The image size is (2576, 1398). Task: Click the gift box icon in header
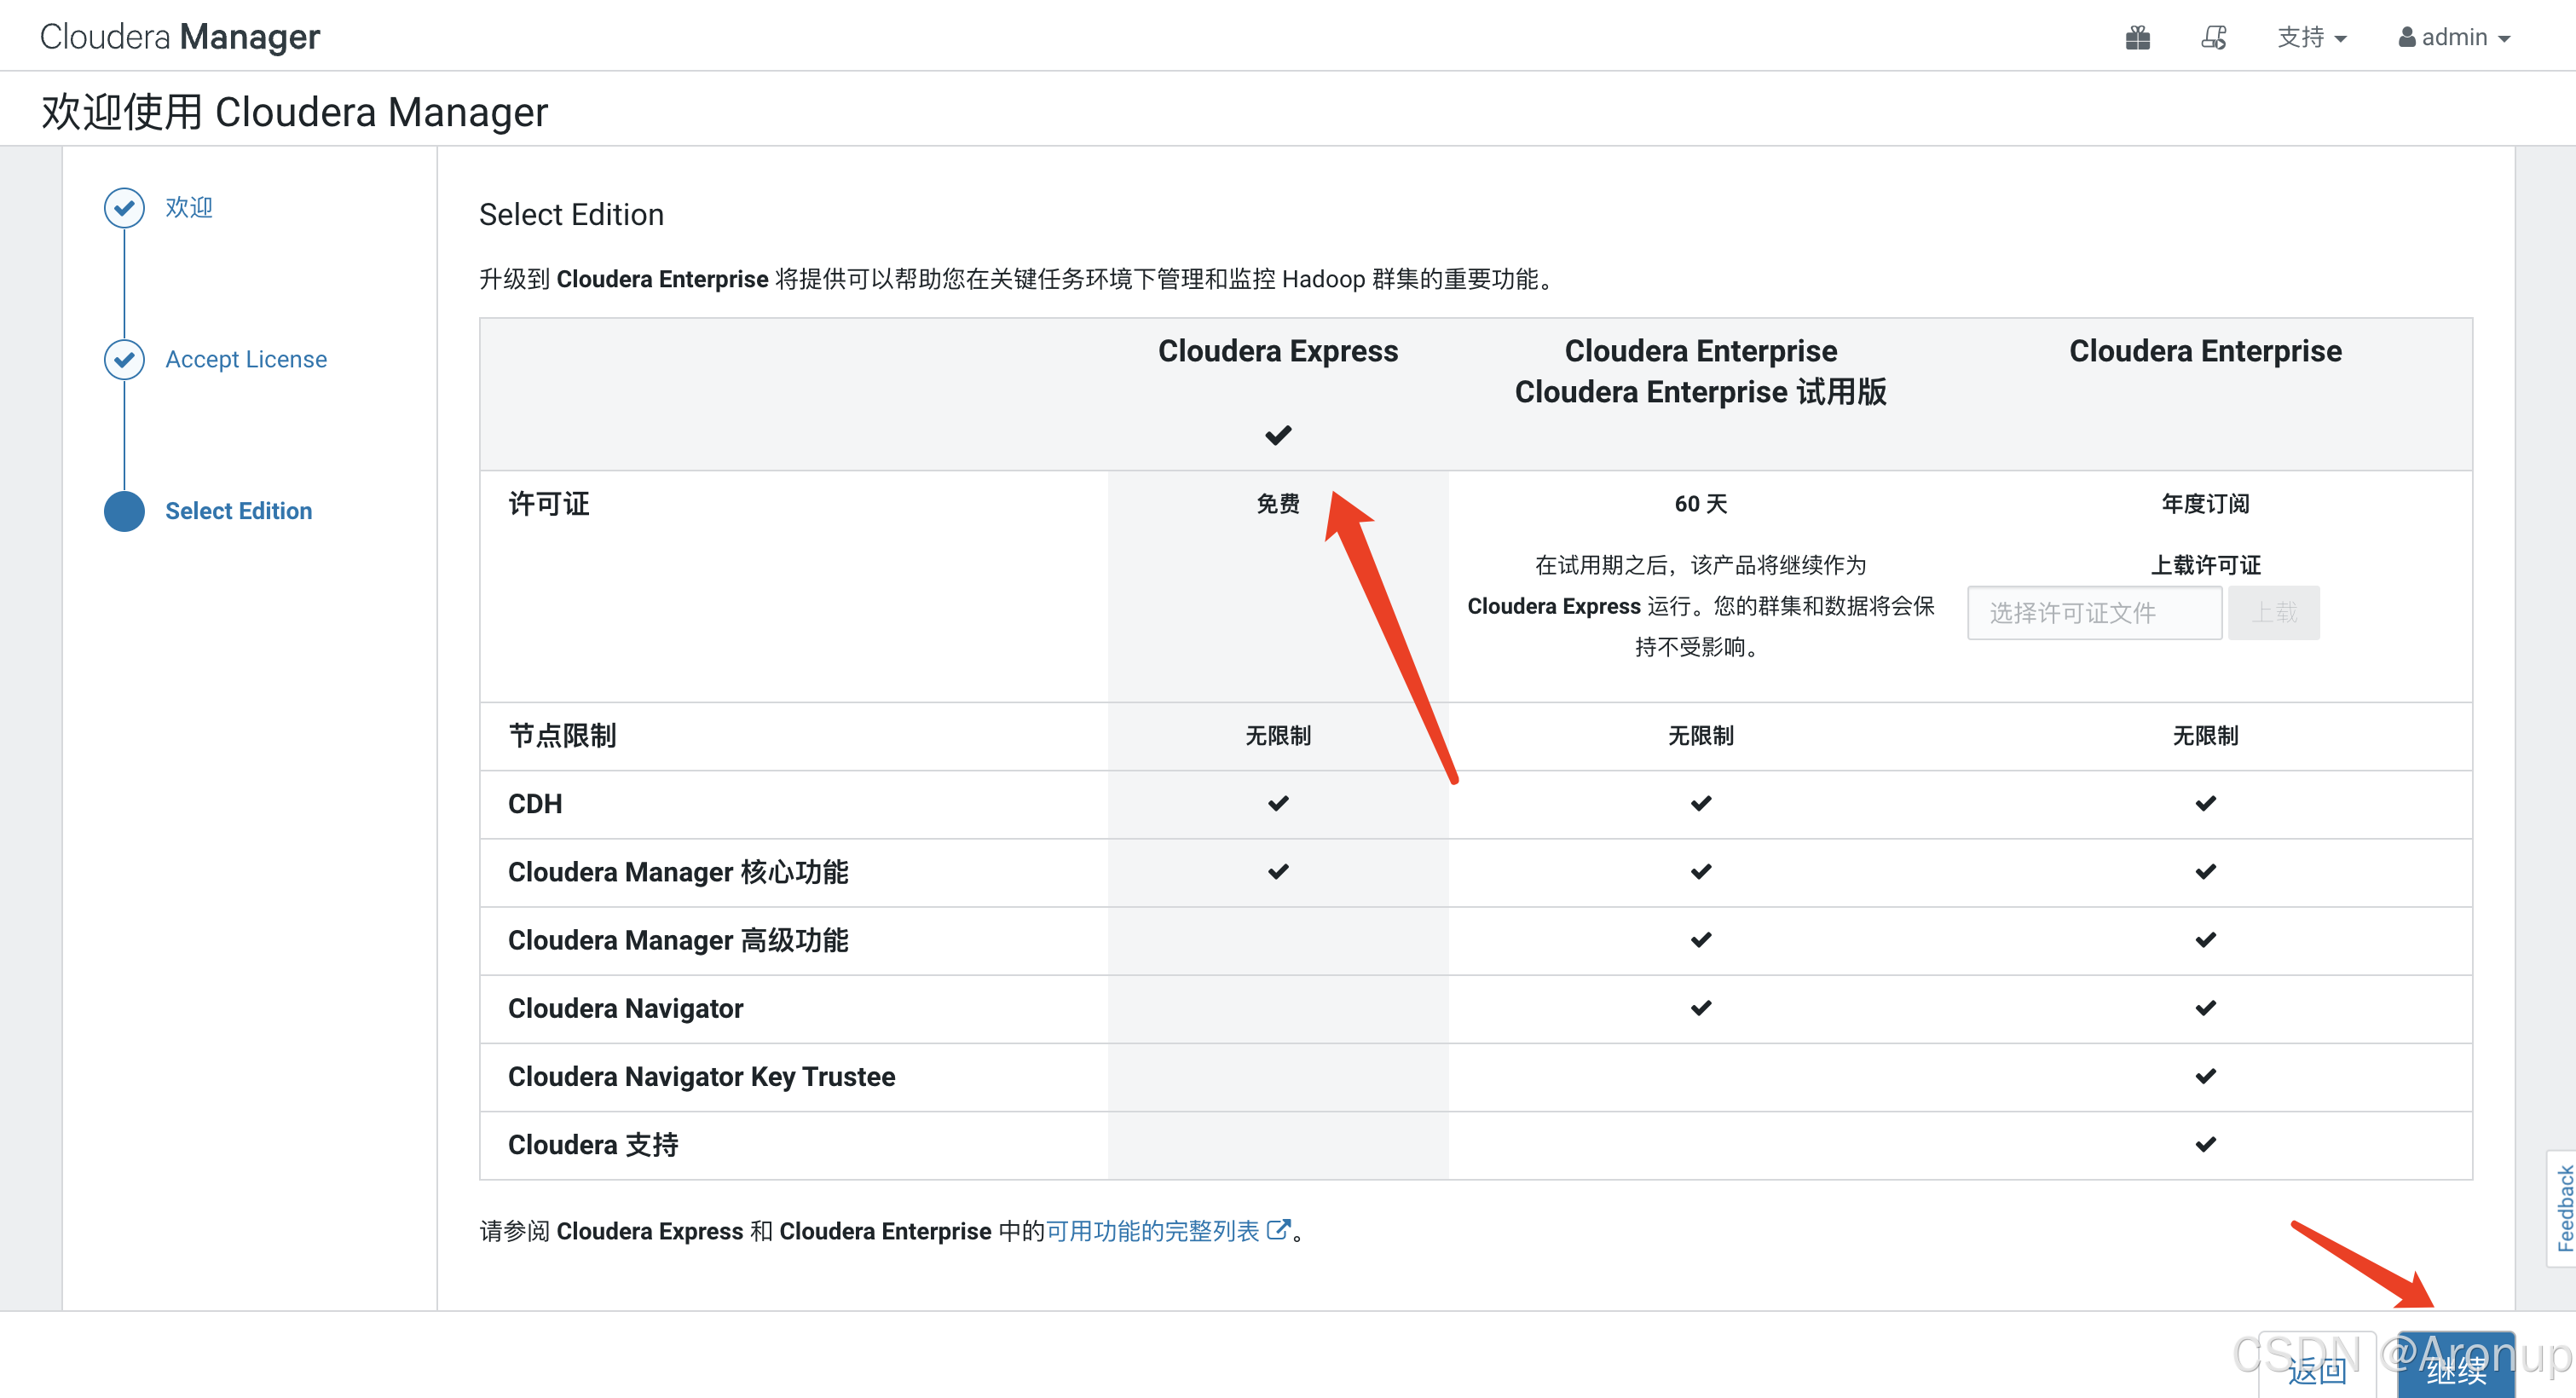coord(2137,38)
